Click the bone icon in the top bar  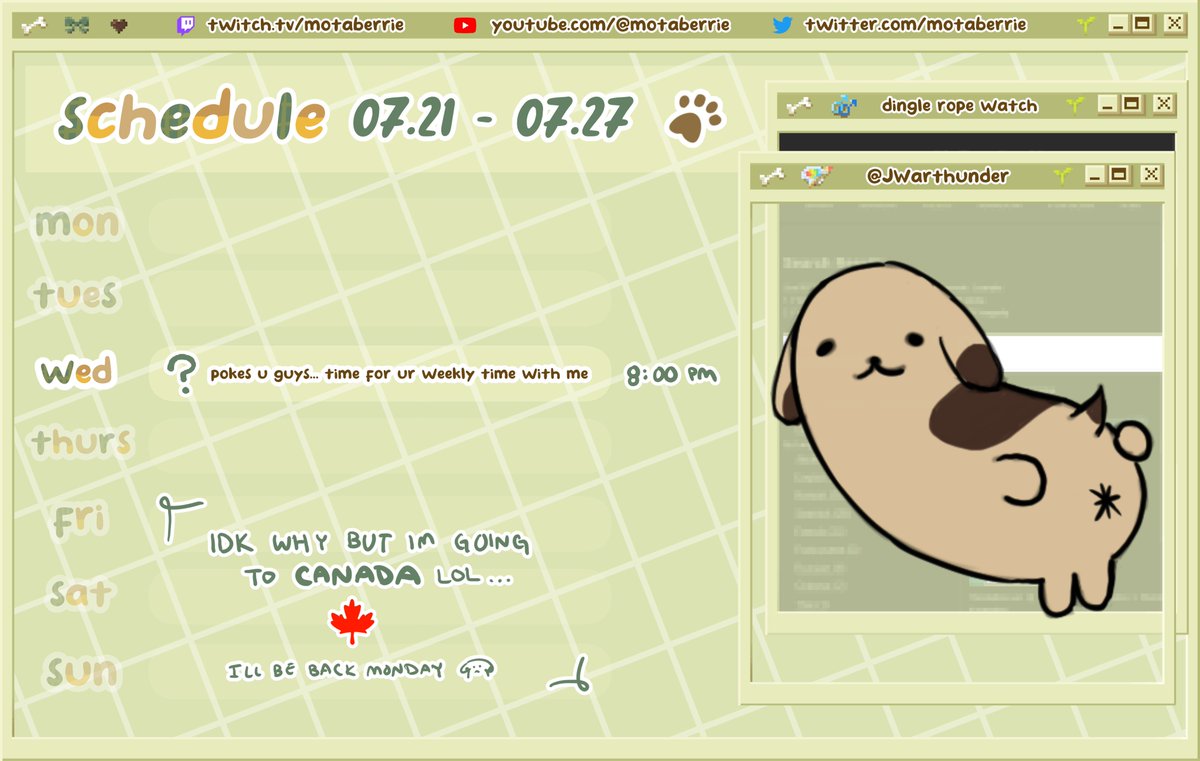click(35, 25)
